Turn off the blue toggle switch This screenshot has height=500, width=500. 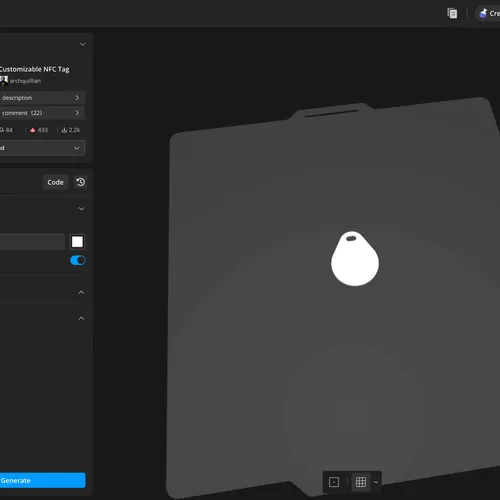click(78, 260)
